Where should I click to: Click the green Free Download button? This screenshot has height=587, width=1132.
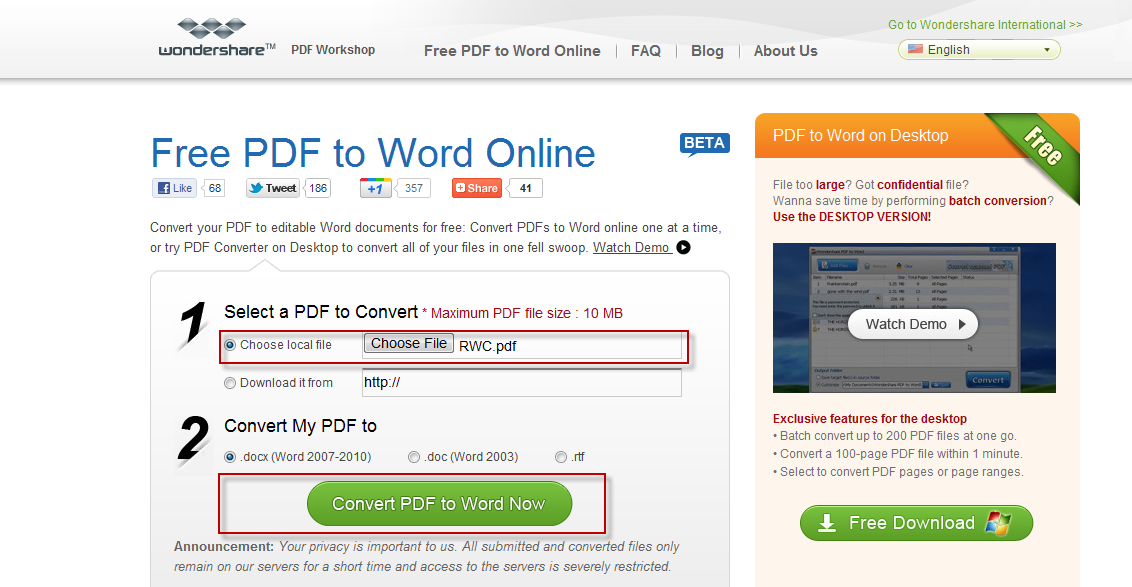click(x=916, y=523)
